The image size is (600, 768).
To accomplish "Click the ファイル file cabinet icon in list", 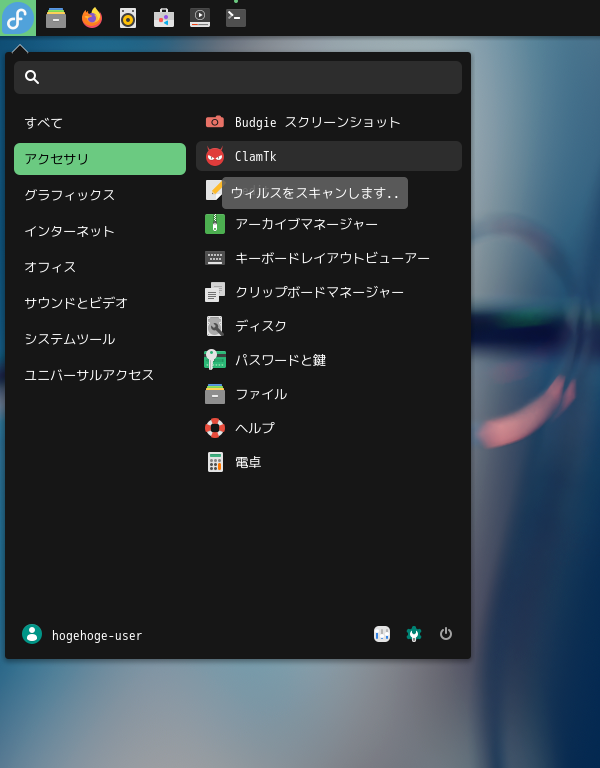I will [x=215, y=394].
